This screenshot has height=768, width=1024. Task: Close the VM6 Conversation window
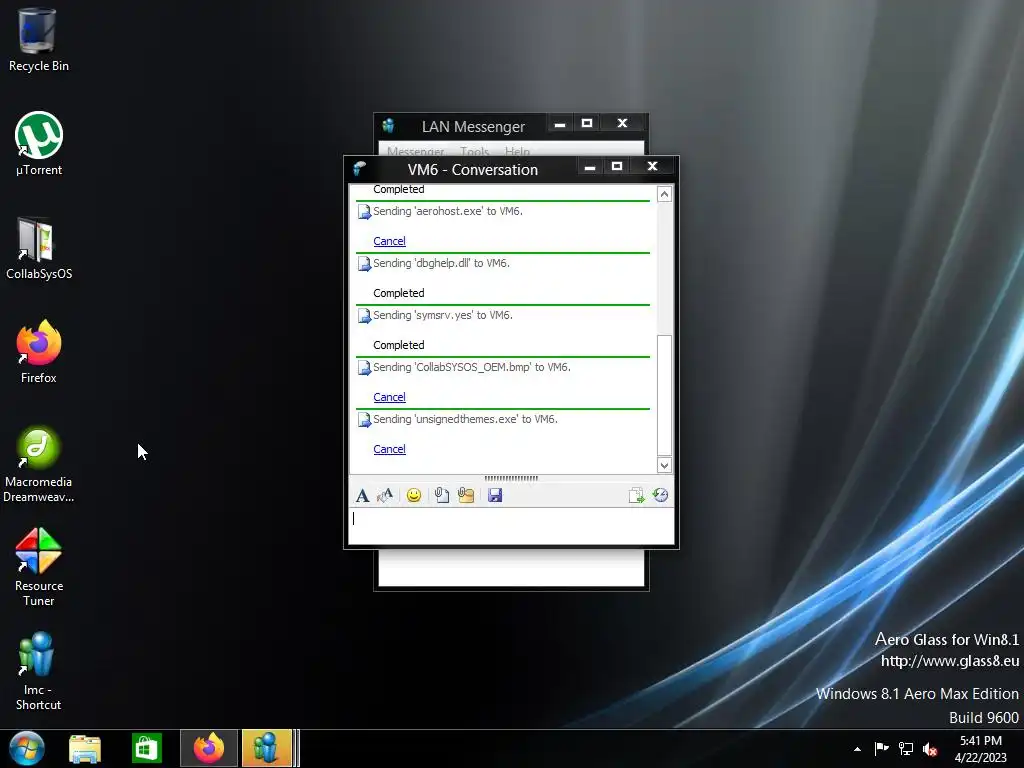pos(652,167)
